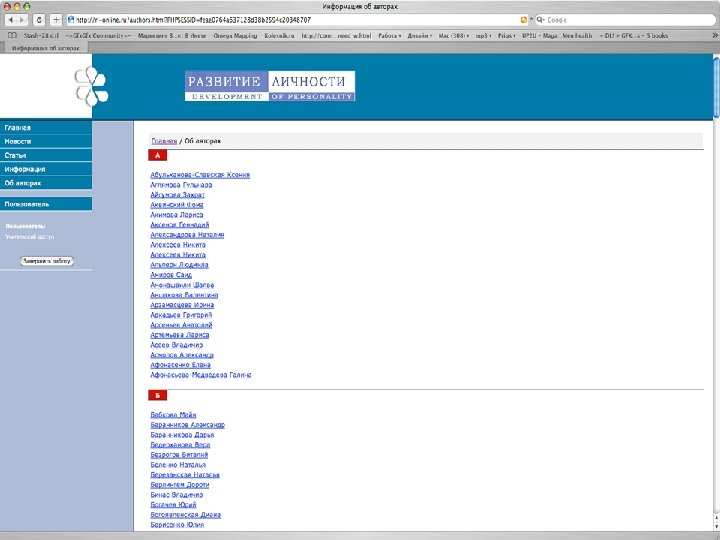Open author Амиров Саид

[171, 275]
